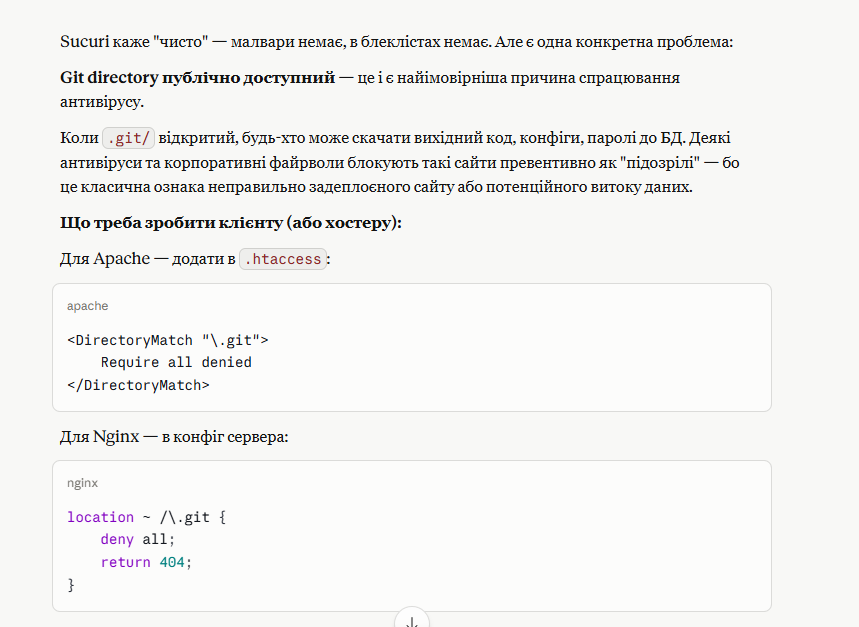Click the "deny all;" code line
Image resolution: width=859 pixels, height=627 pixels.
tap(137, 540)
